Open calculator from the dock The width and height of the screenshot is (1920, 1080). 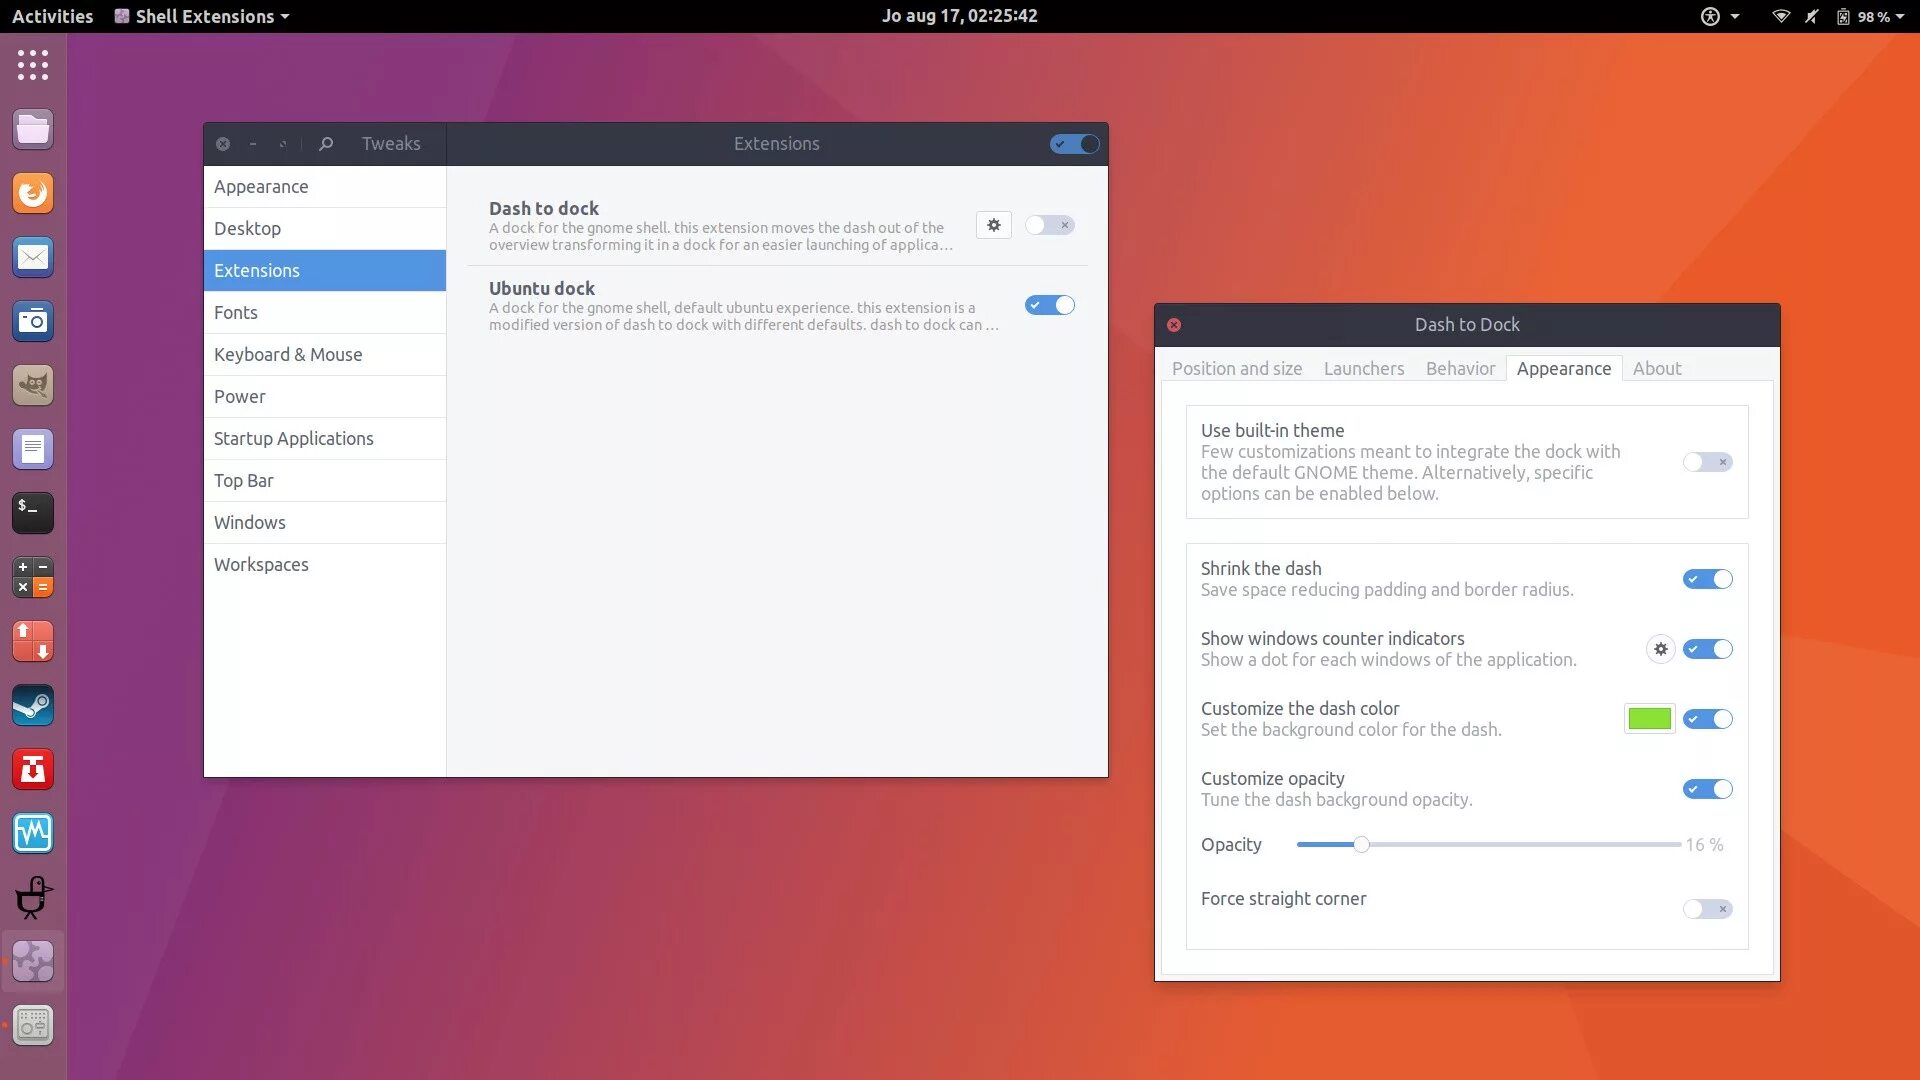[33, 578]
